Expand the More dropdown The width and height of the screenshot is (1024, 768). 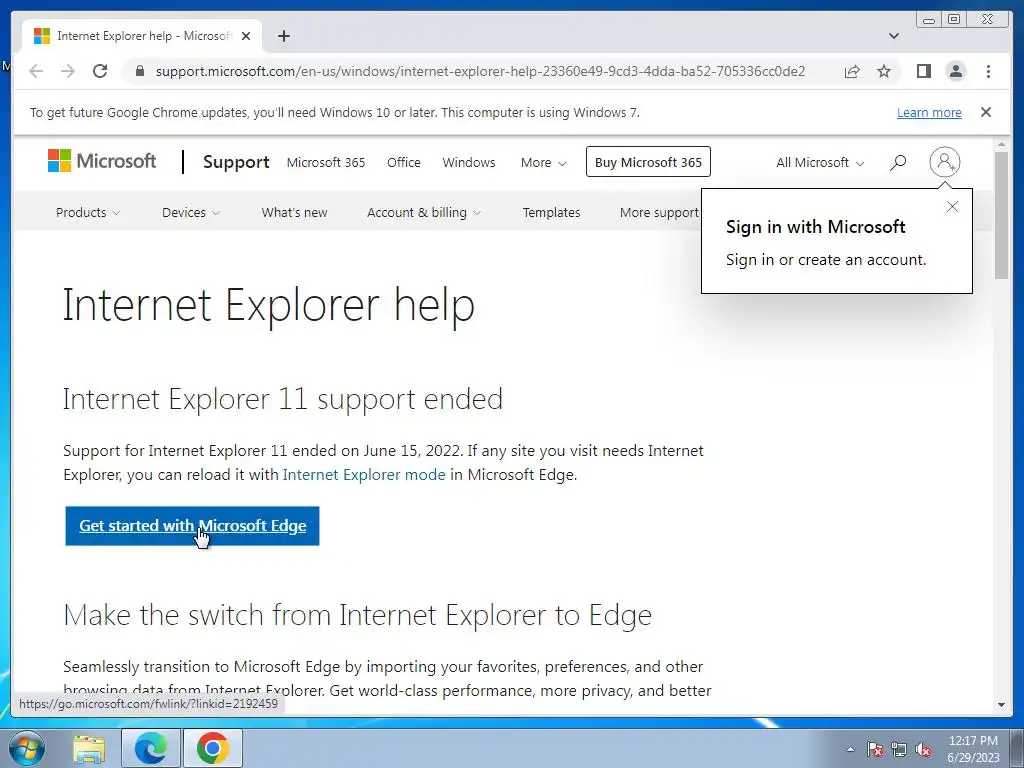tap(543, 162)
